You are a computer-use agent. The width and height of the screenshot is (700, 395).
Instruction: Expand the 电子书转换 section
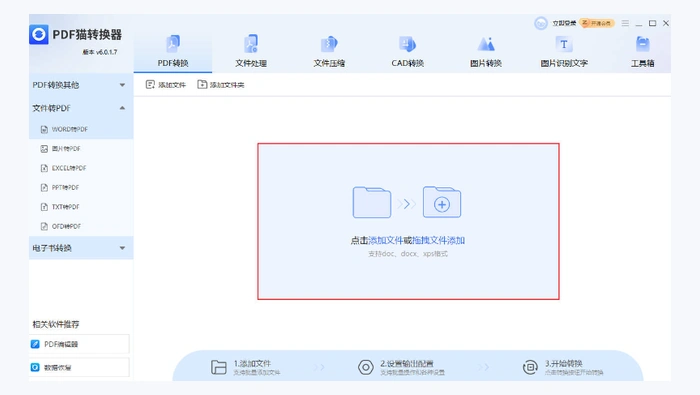pyautogui.click(x=81, y=248)
